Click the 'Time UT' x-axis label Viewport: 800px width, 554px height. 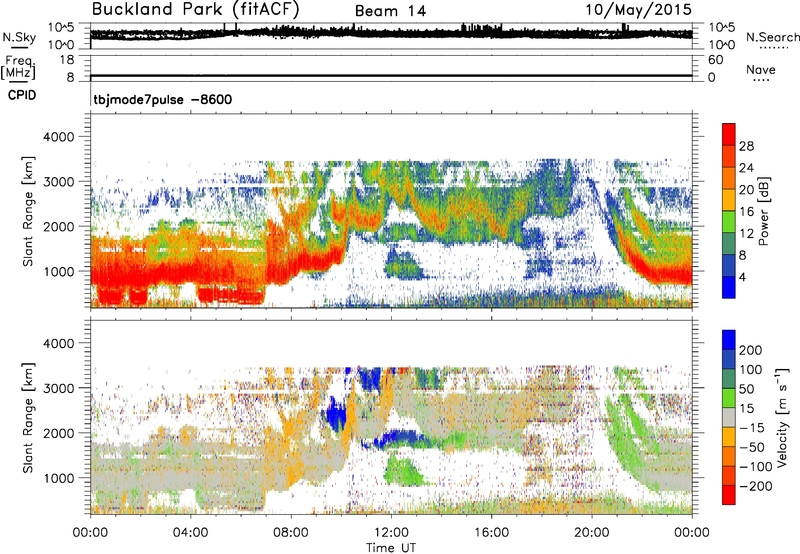pos(391,547)
